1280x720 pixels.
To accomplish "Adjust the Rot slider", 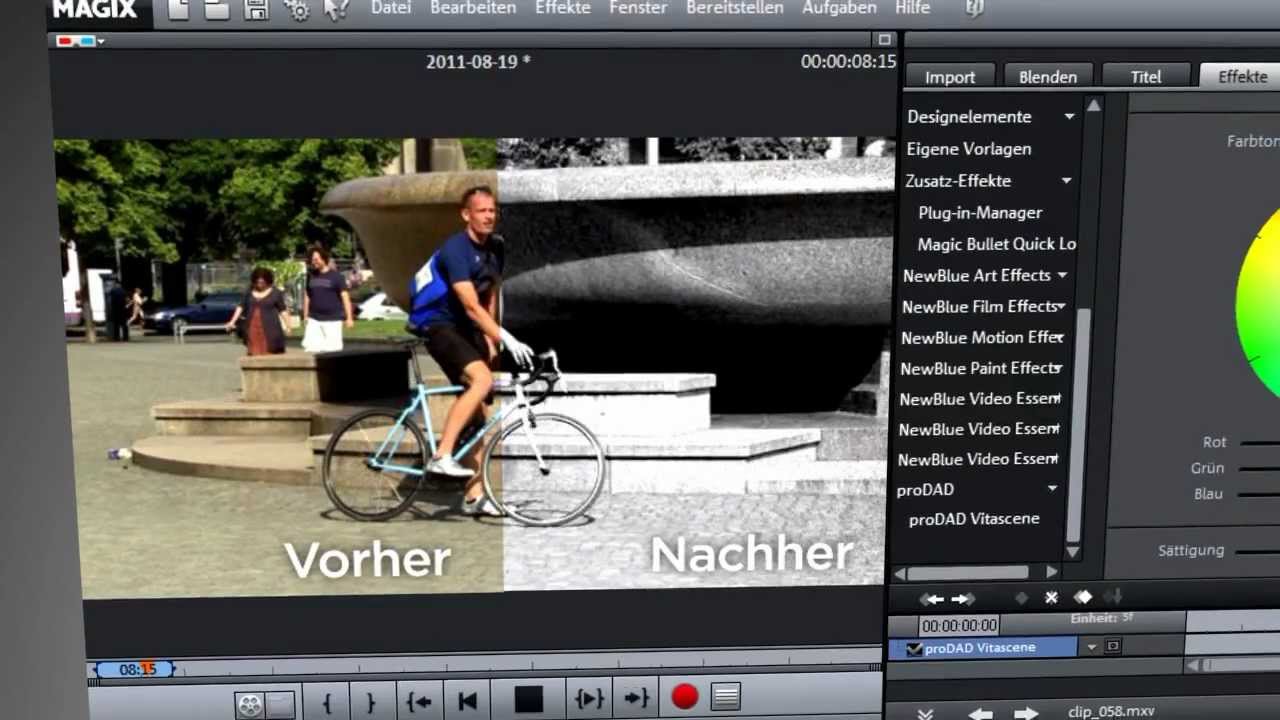I will click(x=1259, y=442).
